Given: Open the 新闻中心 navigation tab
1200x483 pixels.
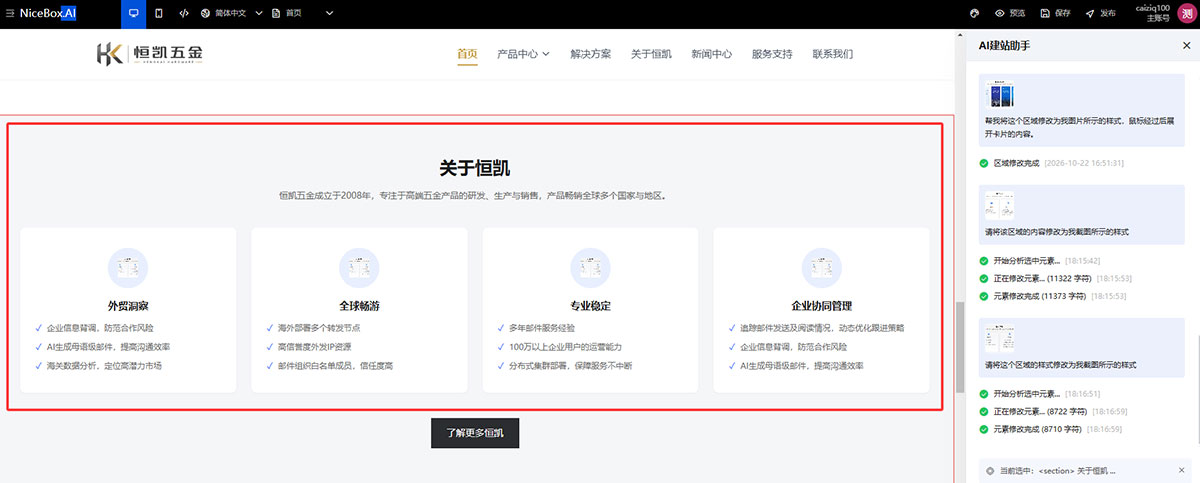Looking at the screenshot, I should point(711,54).
